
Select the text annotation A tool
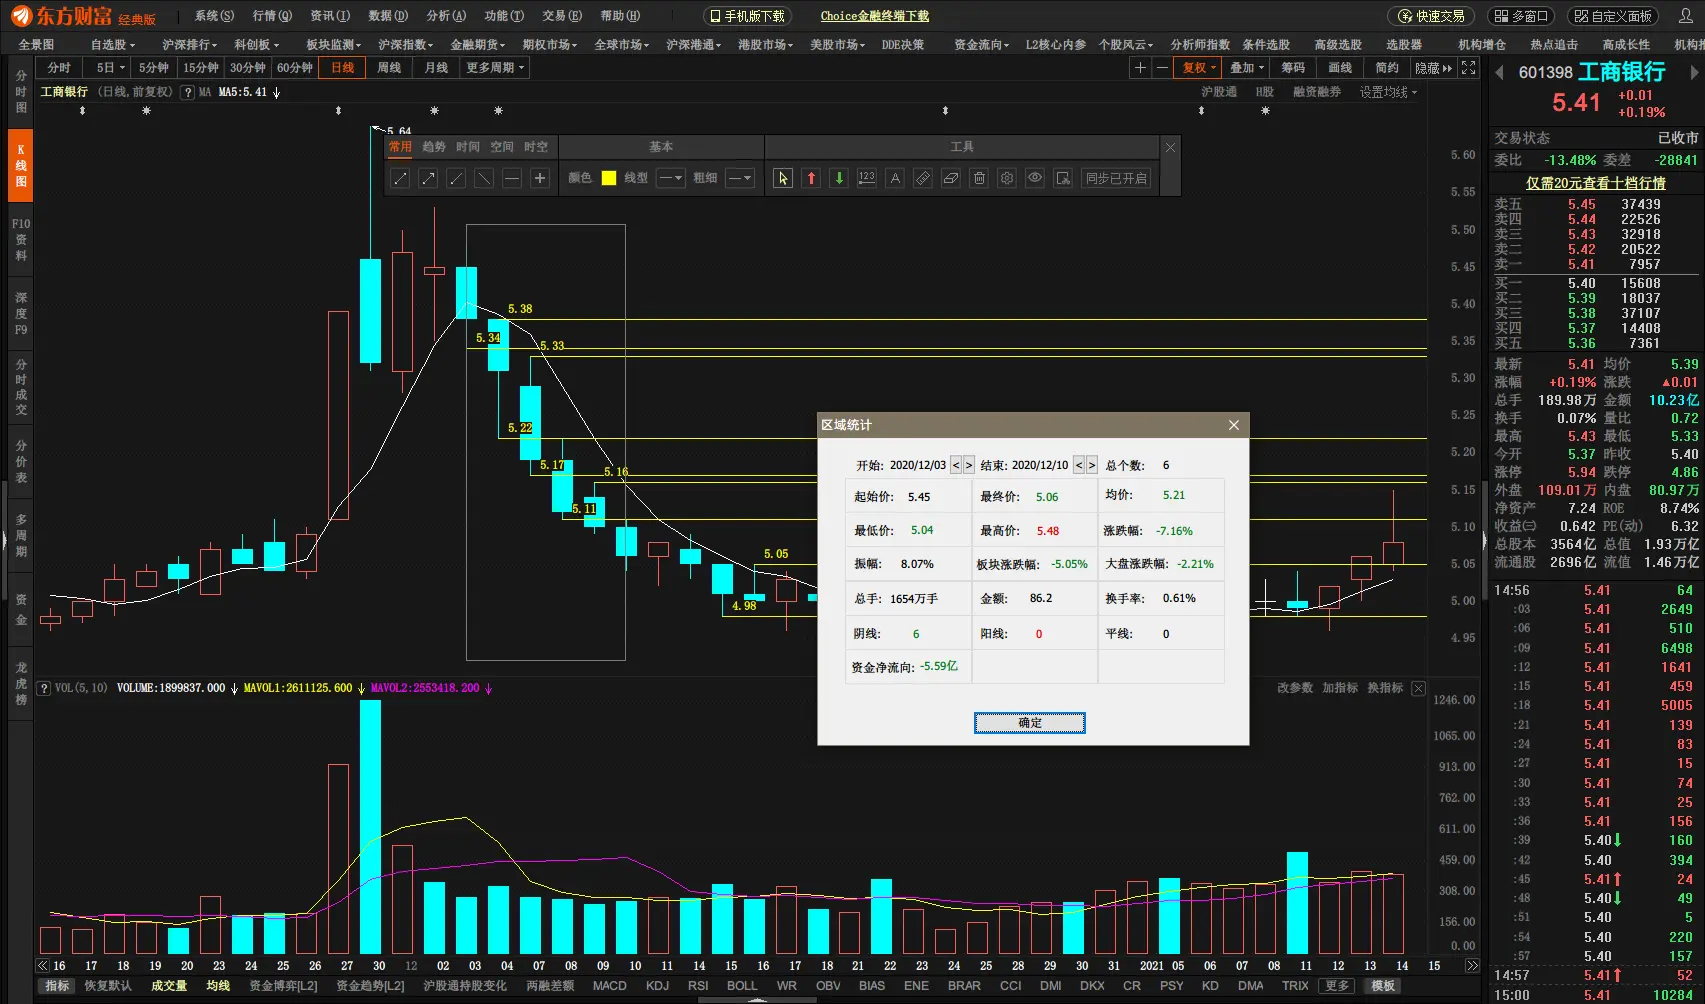coord(895,178)
